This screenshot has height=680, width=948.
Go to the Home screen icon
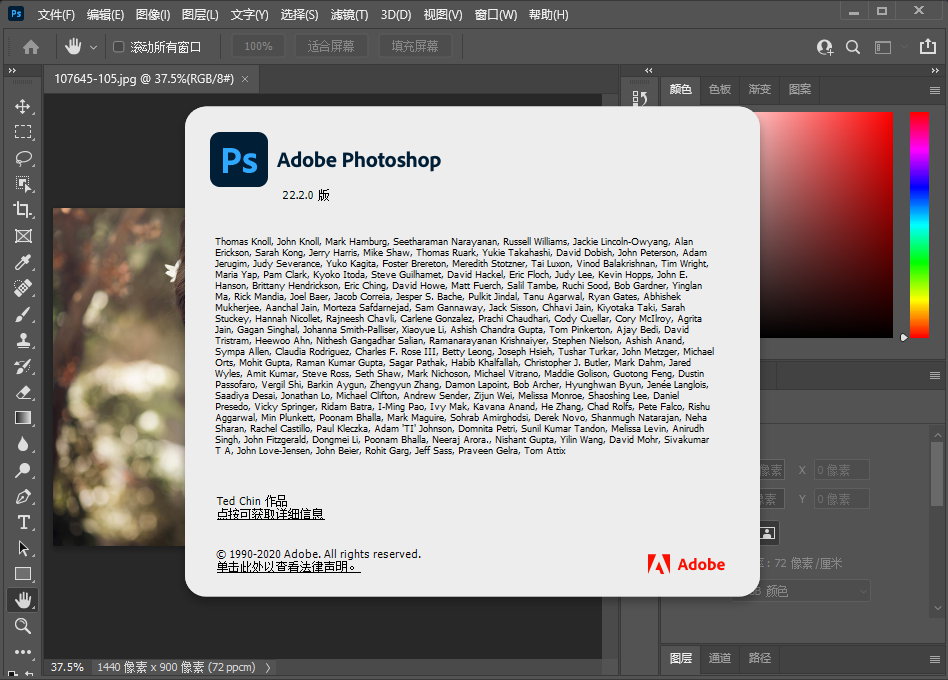[31, 47]
